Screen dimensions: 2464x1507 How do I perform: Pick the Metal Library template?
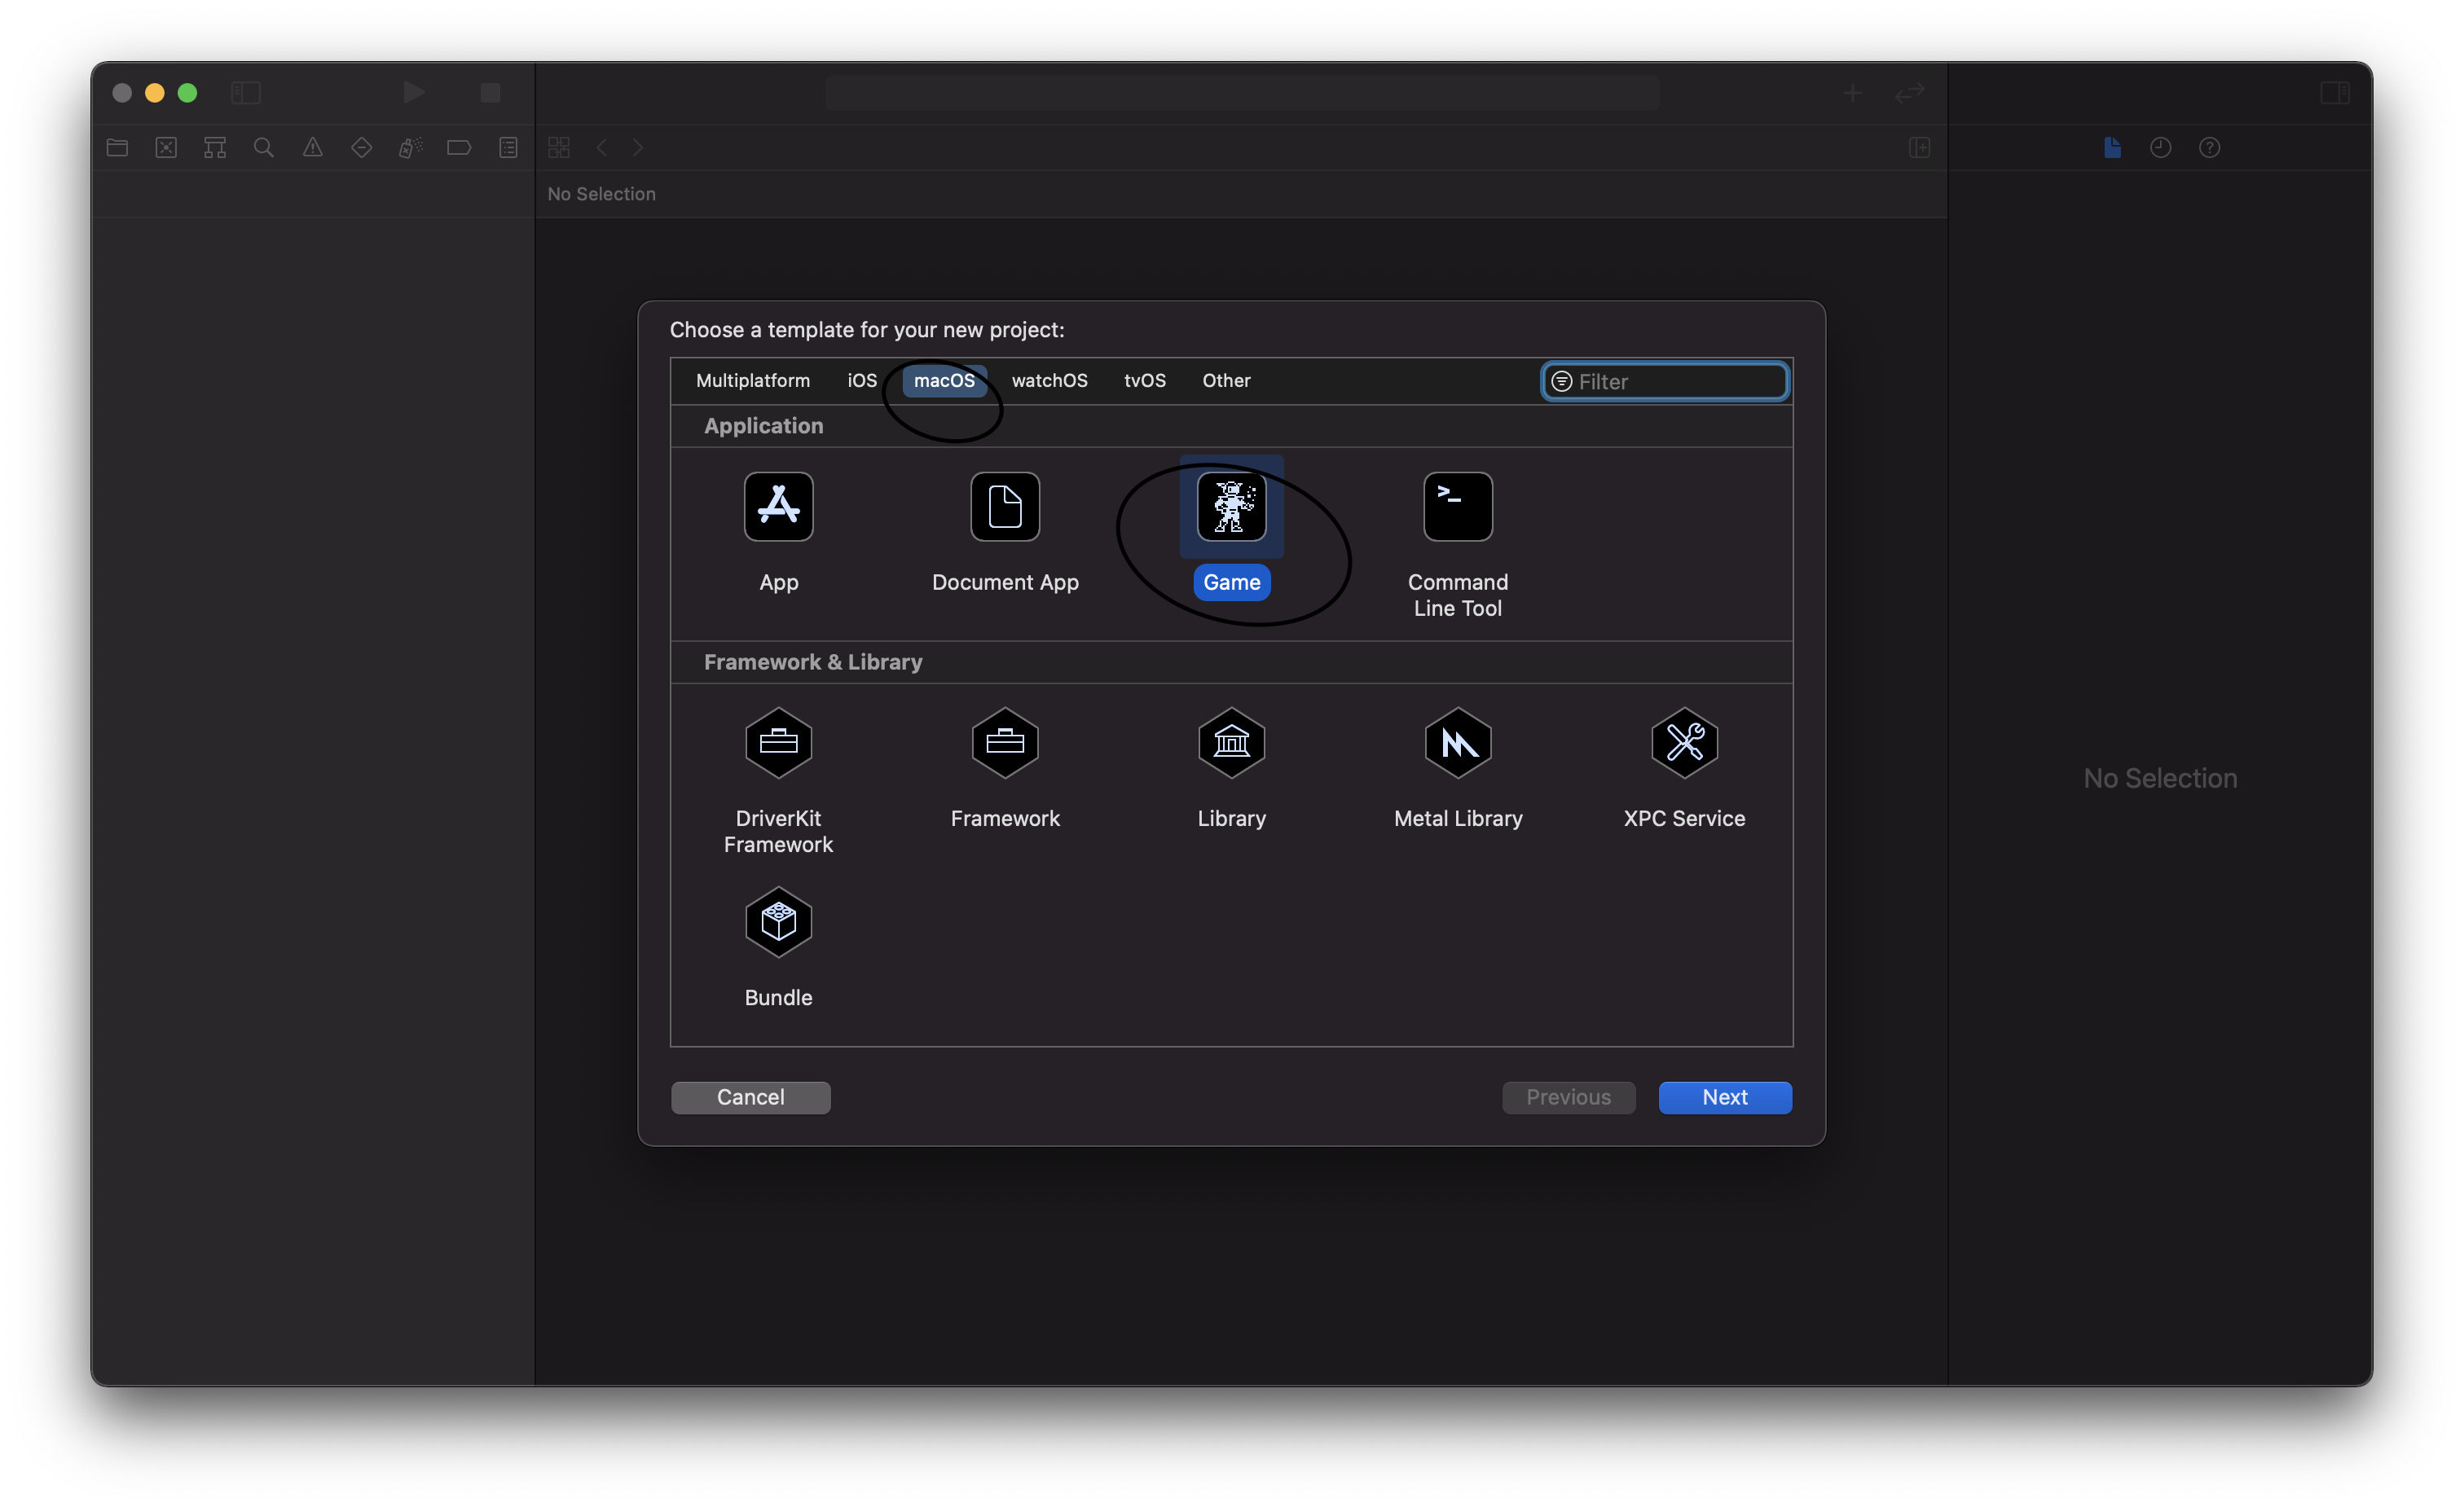(x=1457, y=743)
